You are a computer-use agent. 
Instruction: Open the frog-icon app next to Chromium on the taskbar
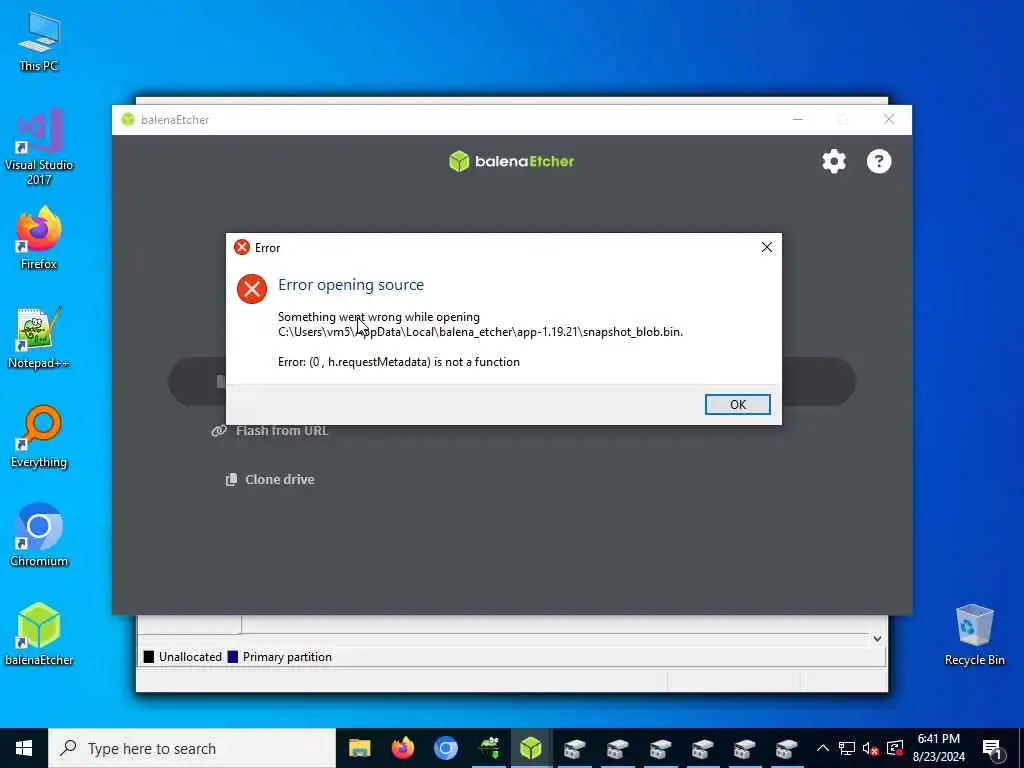tap(488, 748)
